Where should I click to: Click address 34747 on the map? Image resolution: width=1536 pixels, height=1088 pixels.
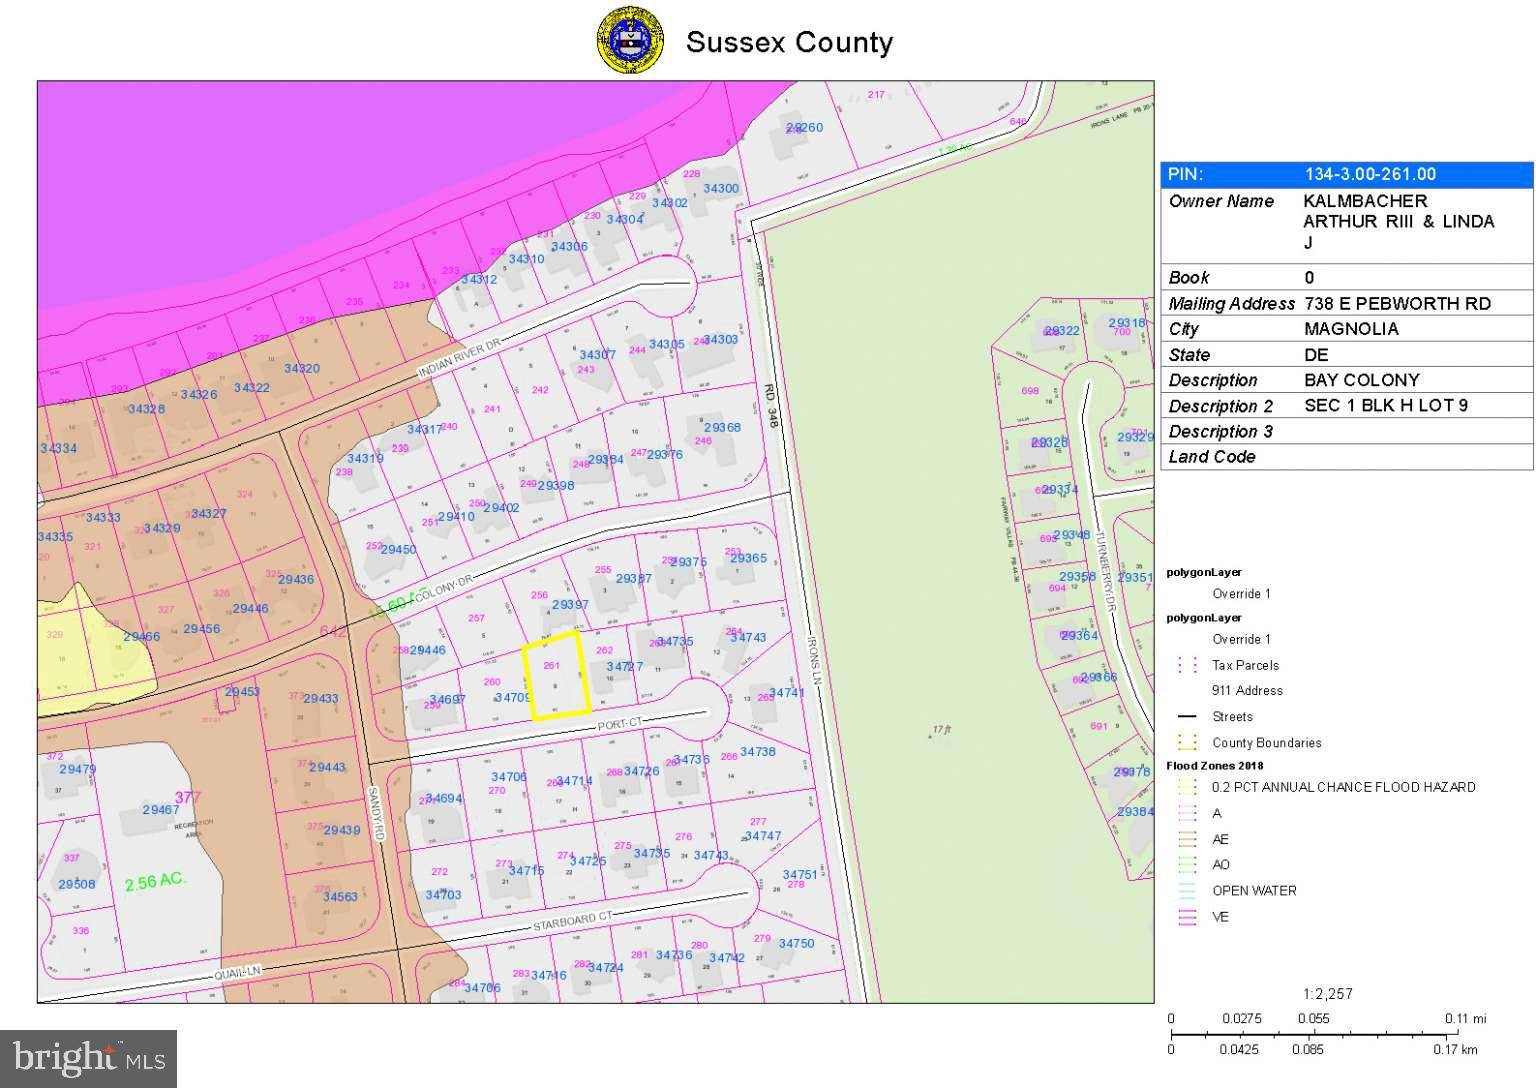tap(763, 836)
